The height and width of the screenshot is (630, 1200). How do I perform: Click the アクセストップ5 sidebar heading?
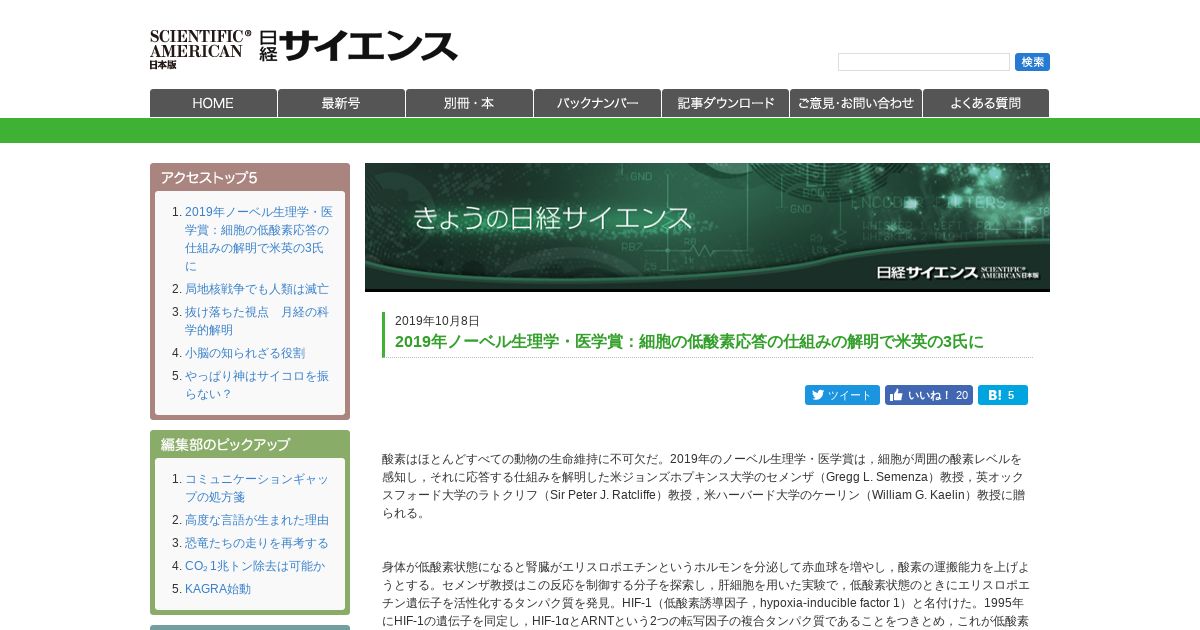pyautogui.click(x=209, y=178)
